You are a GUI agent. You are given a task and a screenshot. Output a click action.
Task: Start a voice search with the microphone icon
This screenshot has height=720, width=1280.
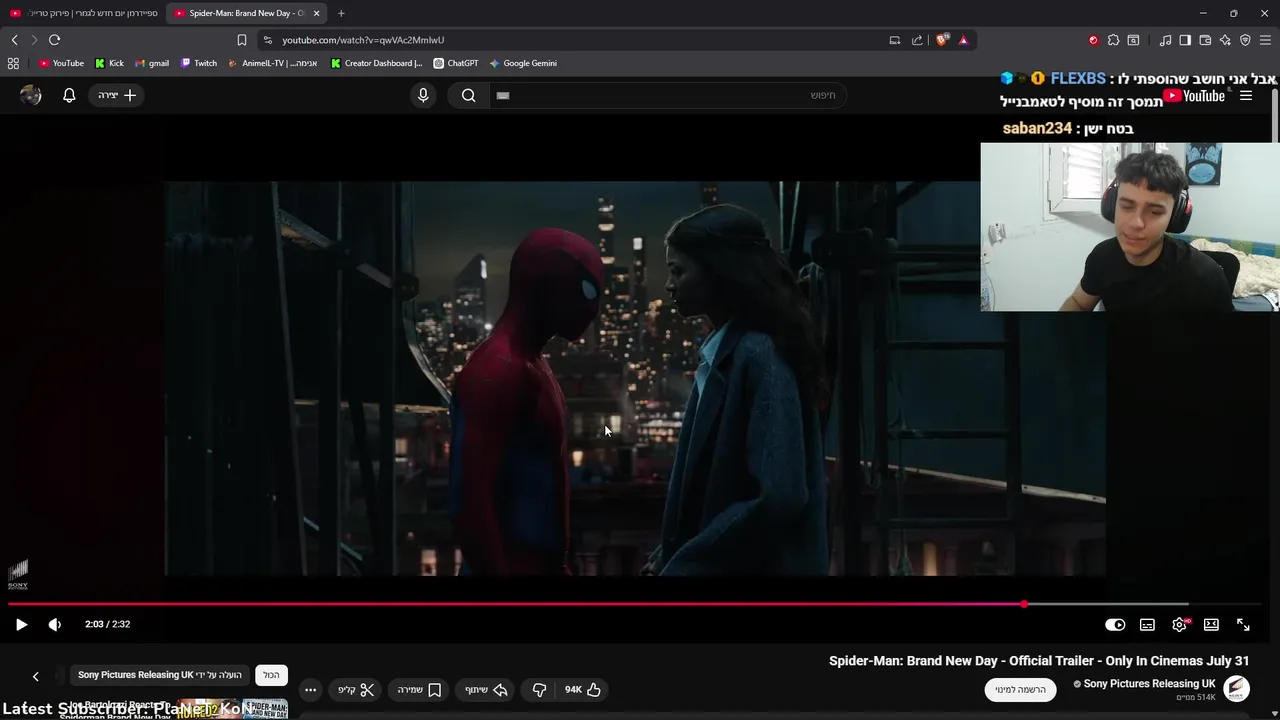pos(423,95)
